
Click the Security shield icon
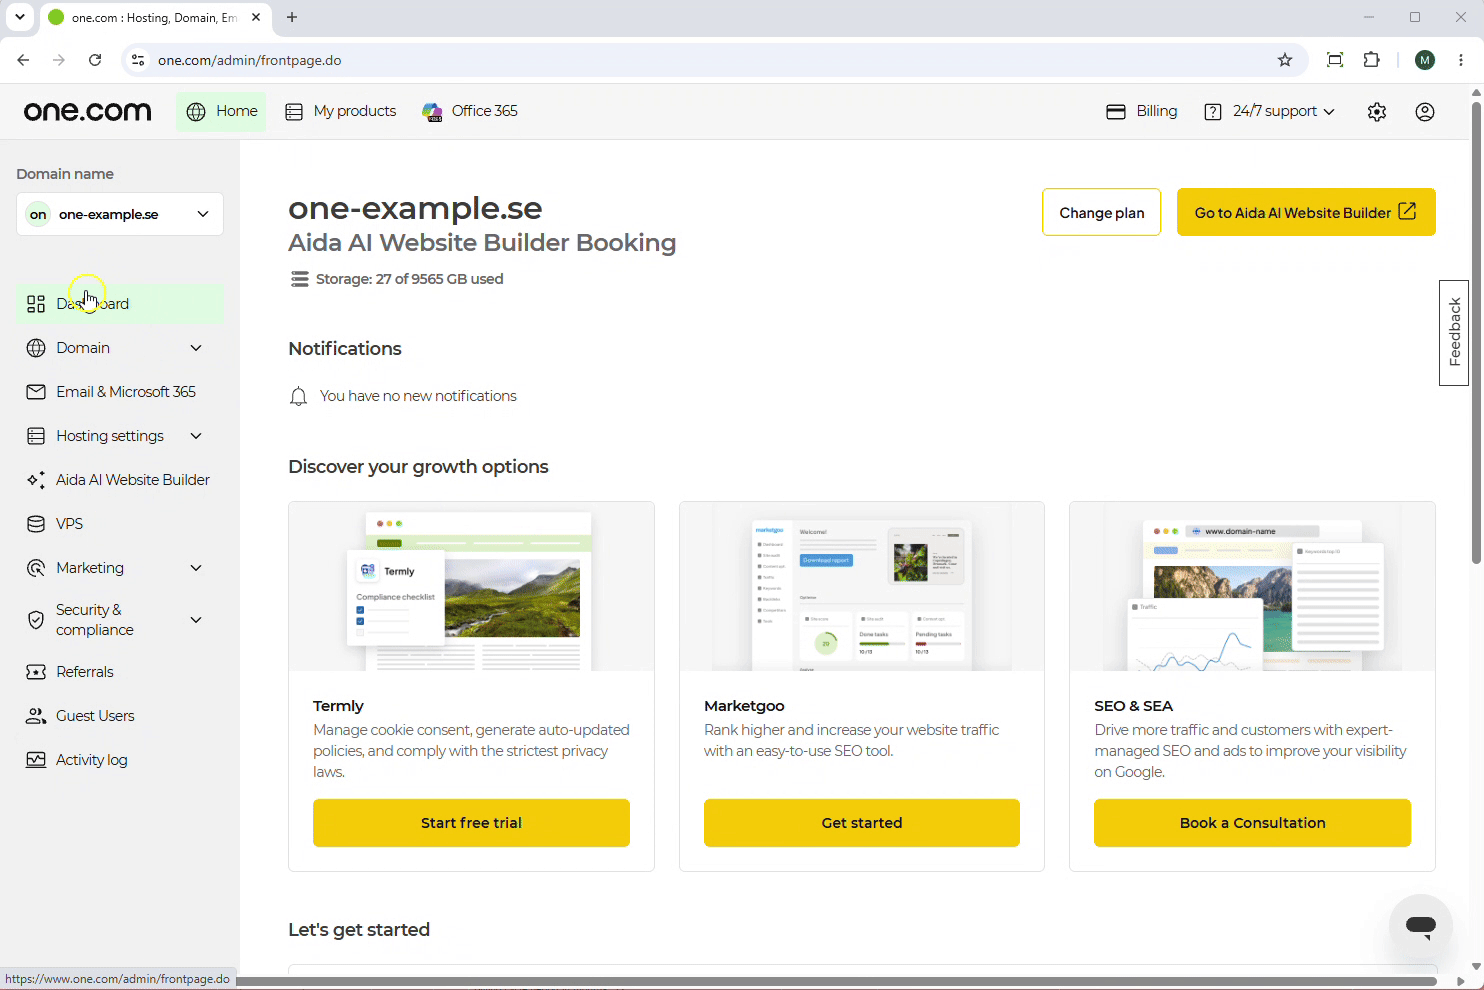pos(36,620)
